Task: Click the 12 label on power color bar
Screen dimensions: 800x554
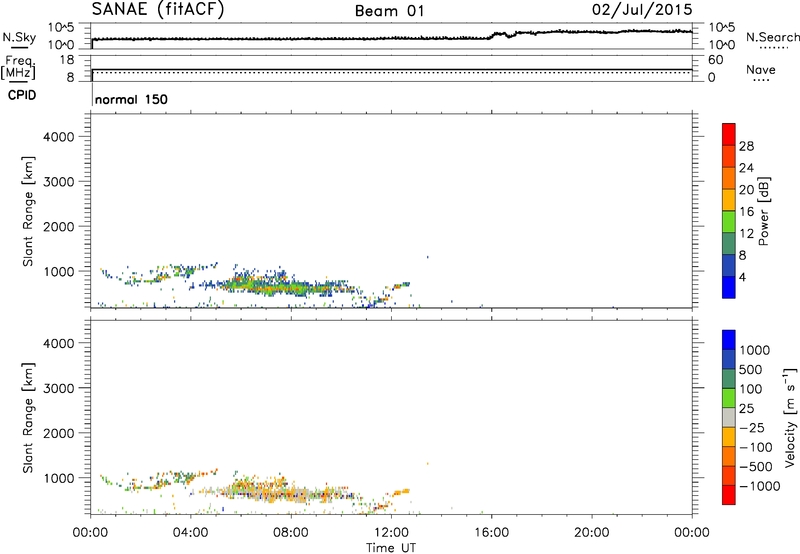Action: point(746,234)
